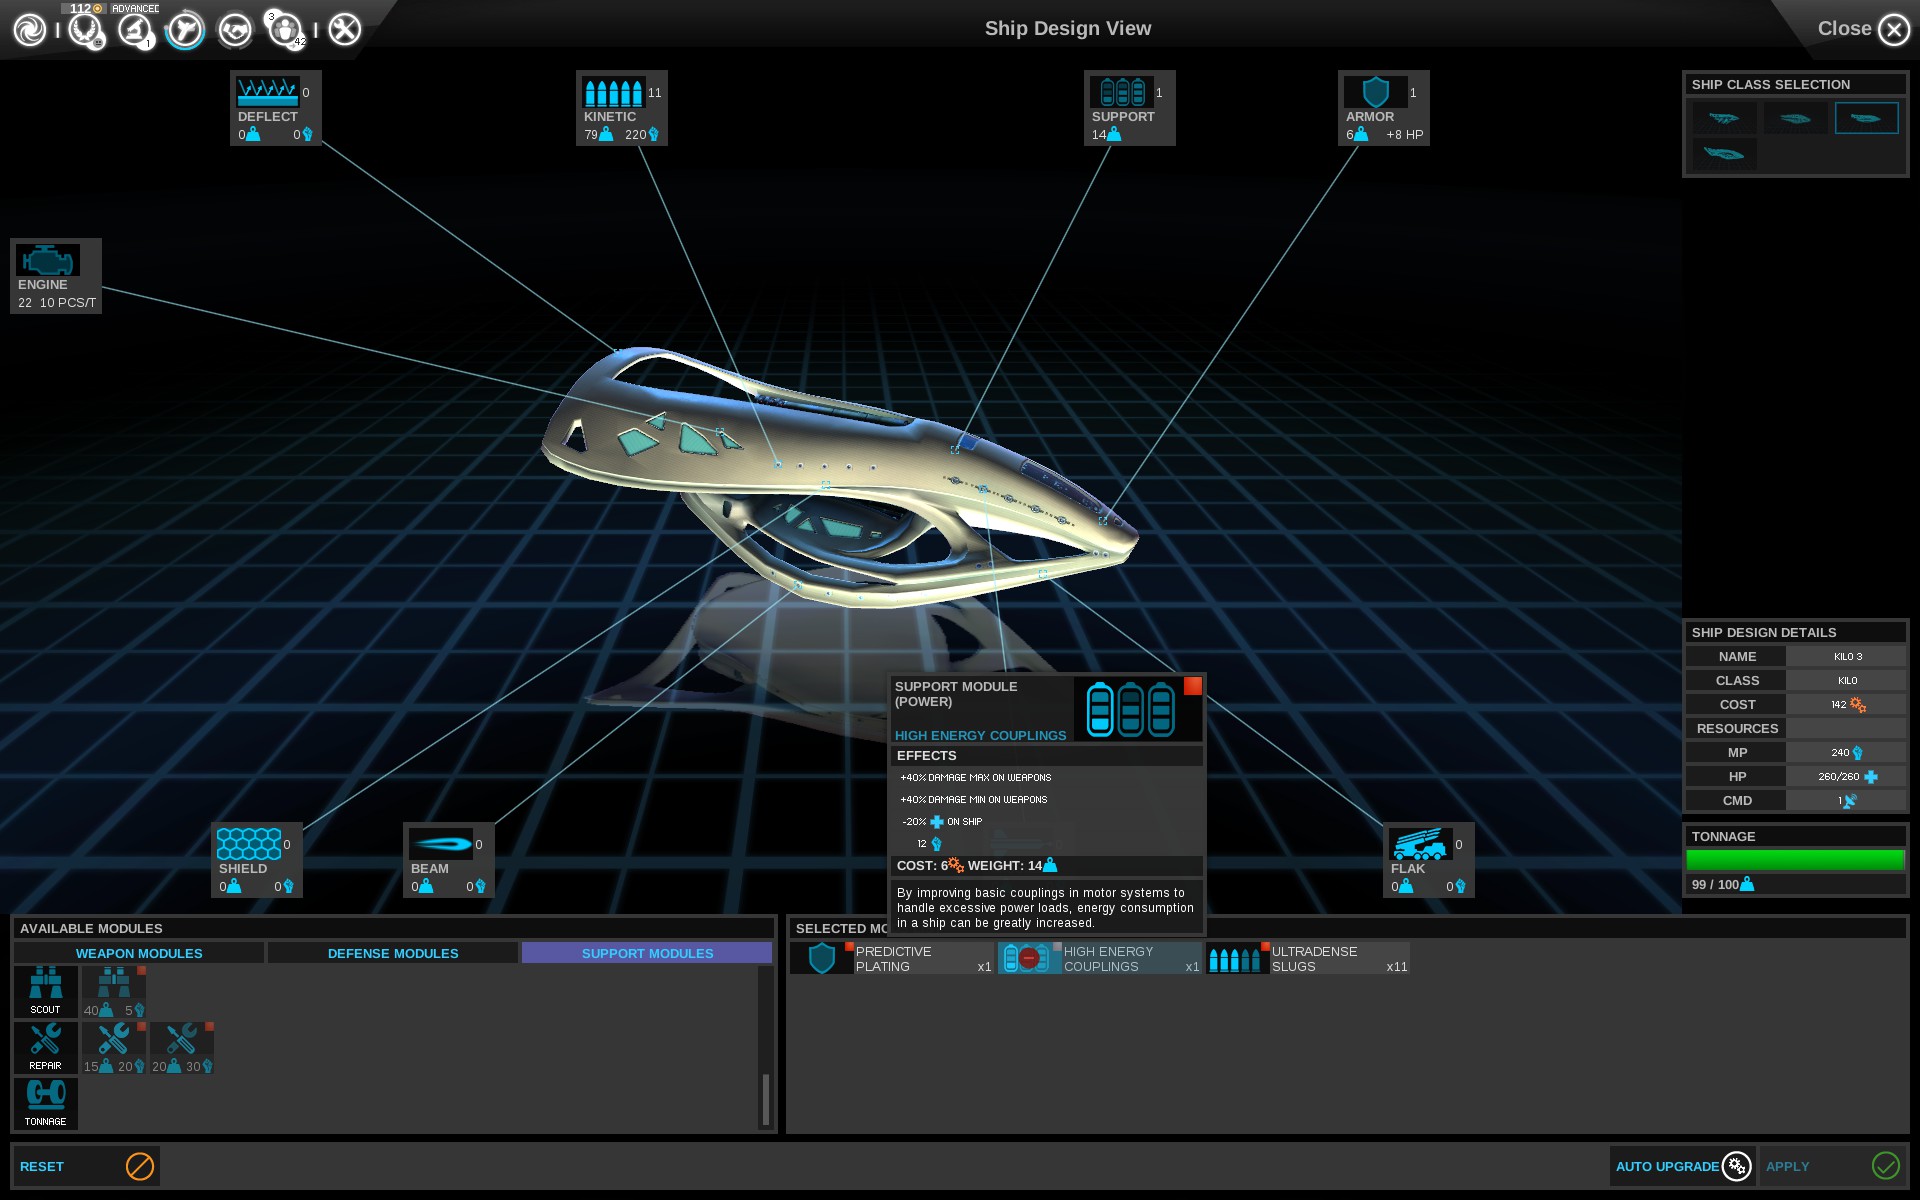1920x1200 pixels.
Task: Open the research microscope icon
Action: [134, 30]
